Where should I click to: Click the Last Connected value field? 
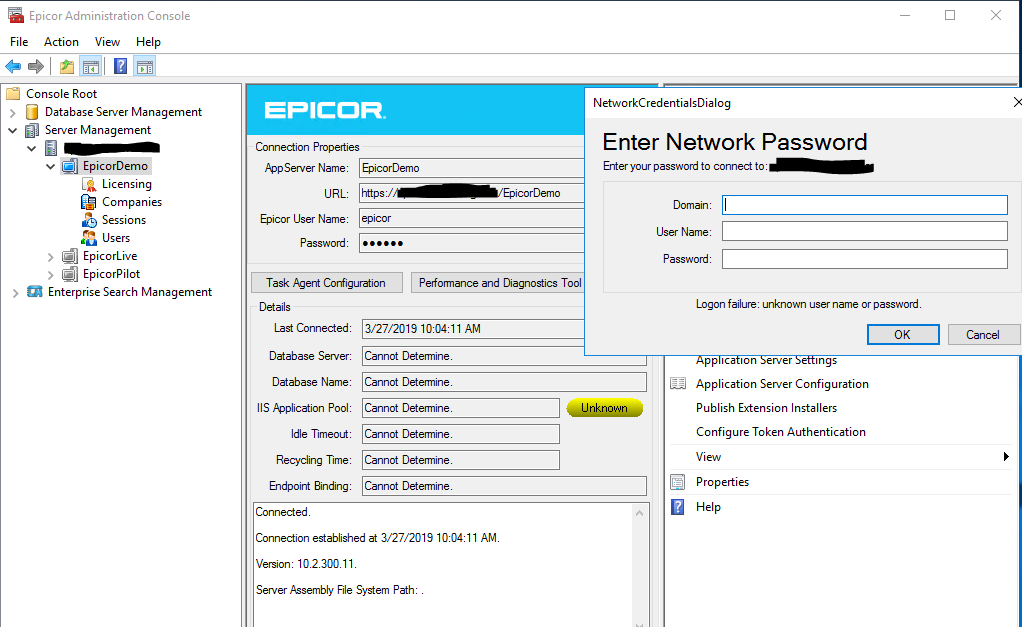point(473,329)
